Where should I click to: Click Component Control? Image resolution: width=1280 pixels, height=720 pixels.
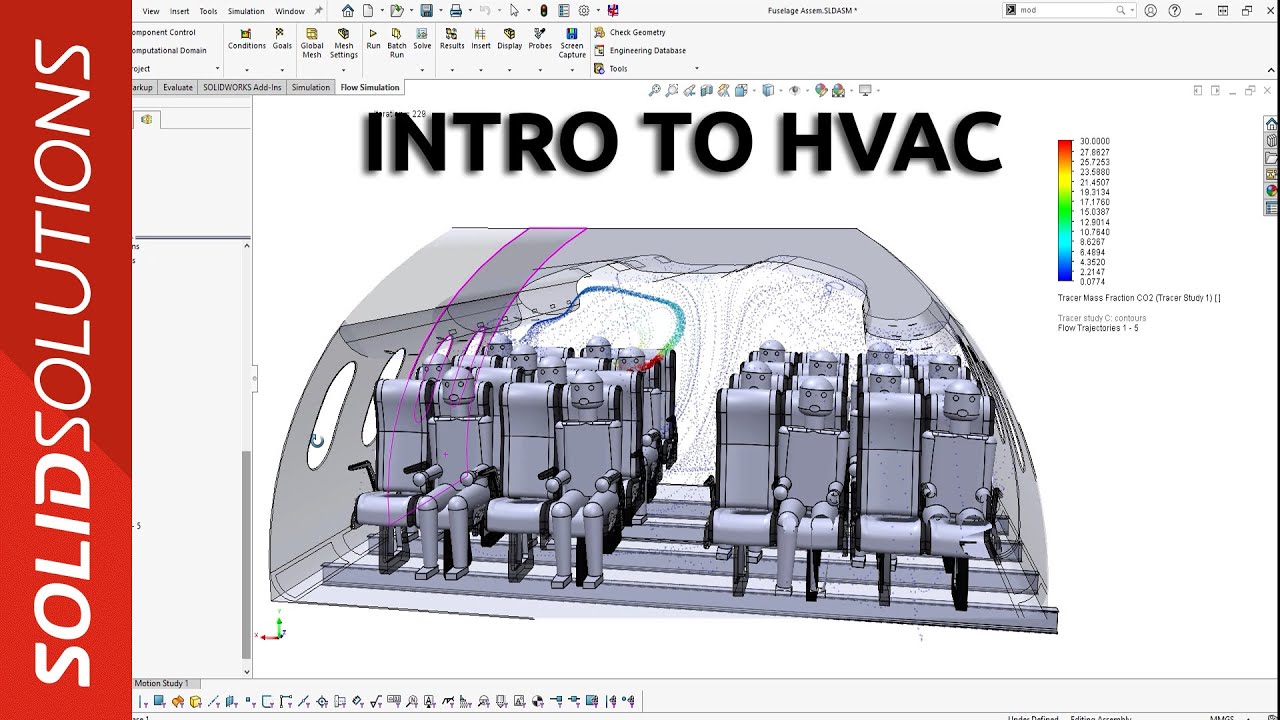[164, 32]
